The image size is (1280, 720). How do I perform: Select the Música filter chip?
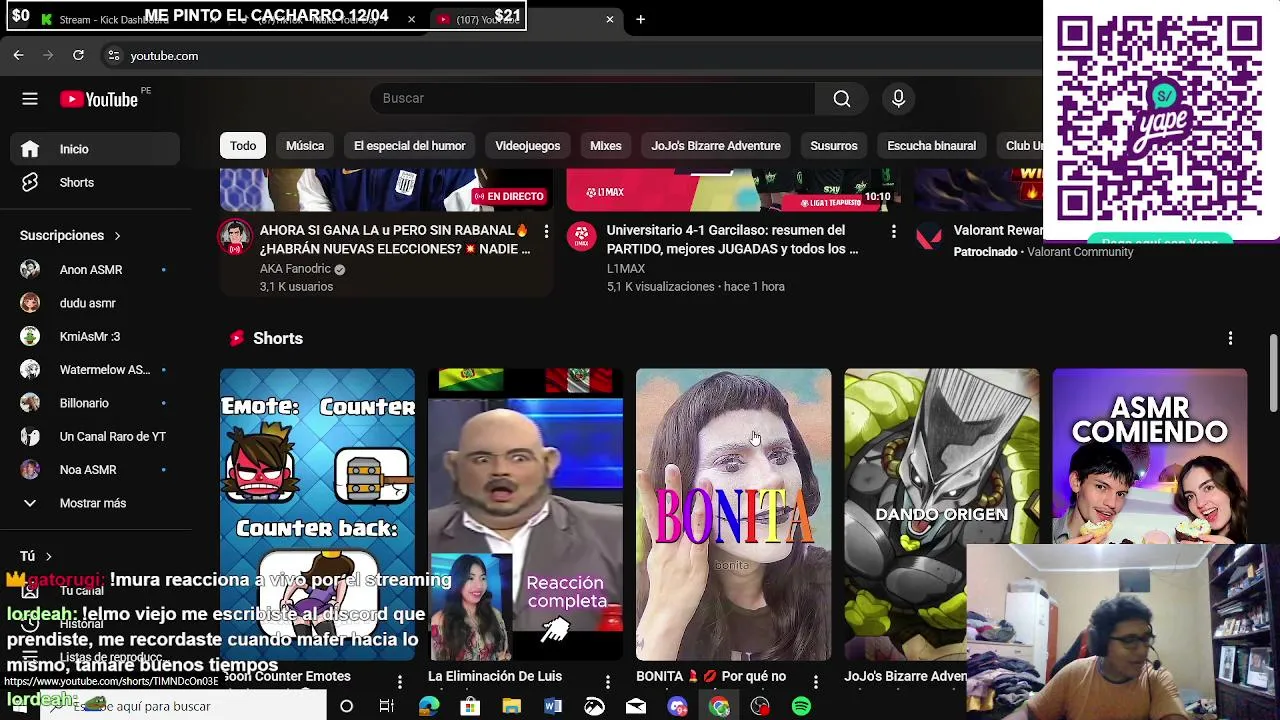pos(305,146)
